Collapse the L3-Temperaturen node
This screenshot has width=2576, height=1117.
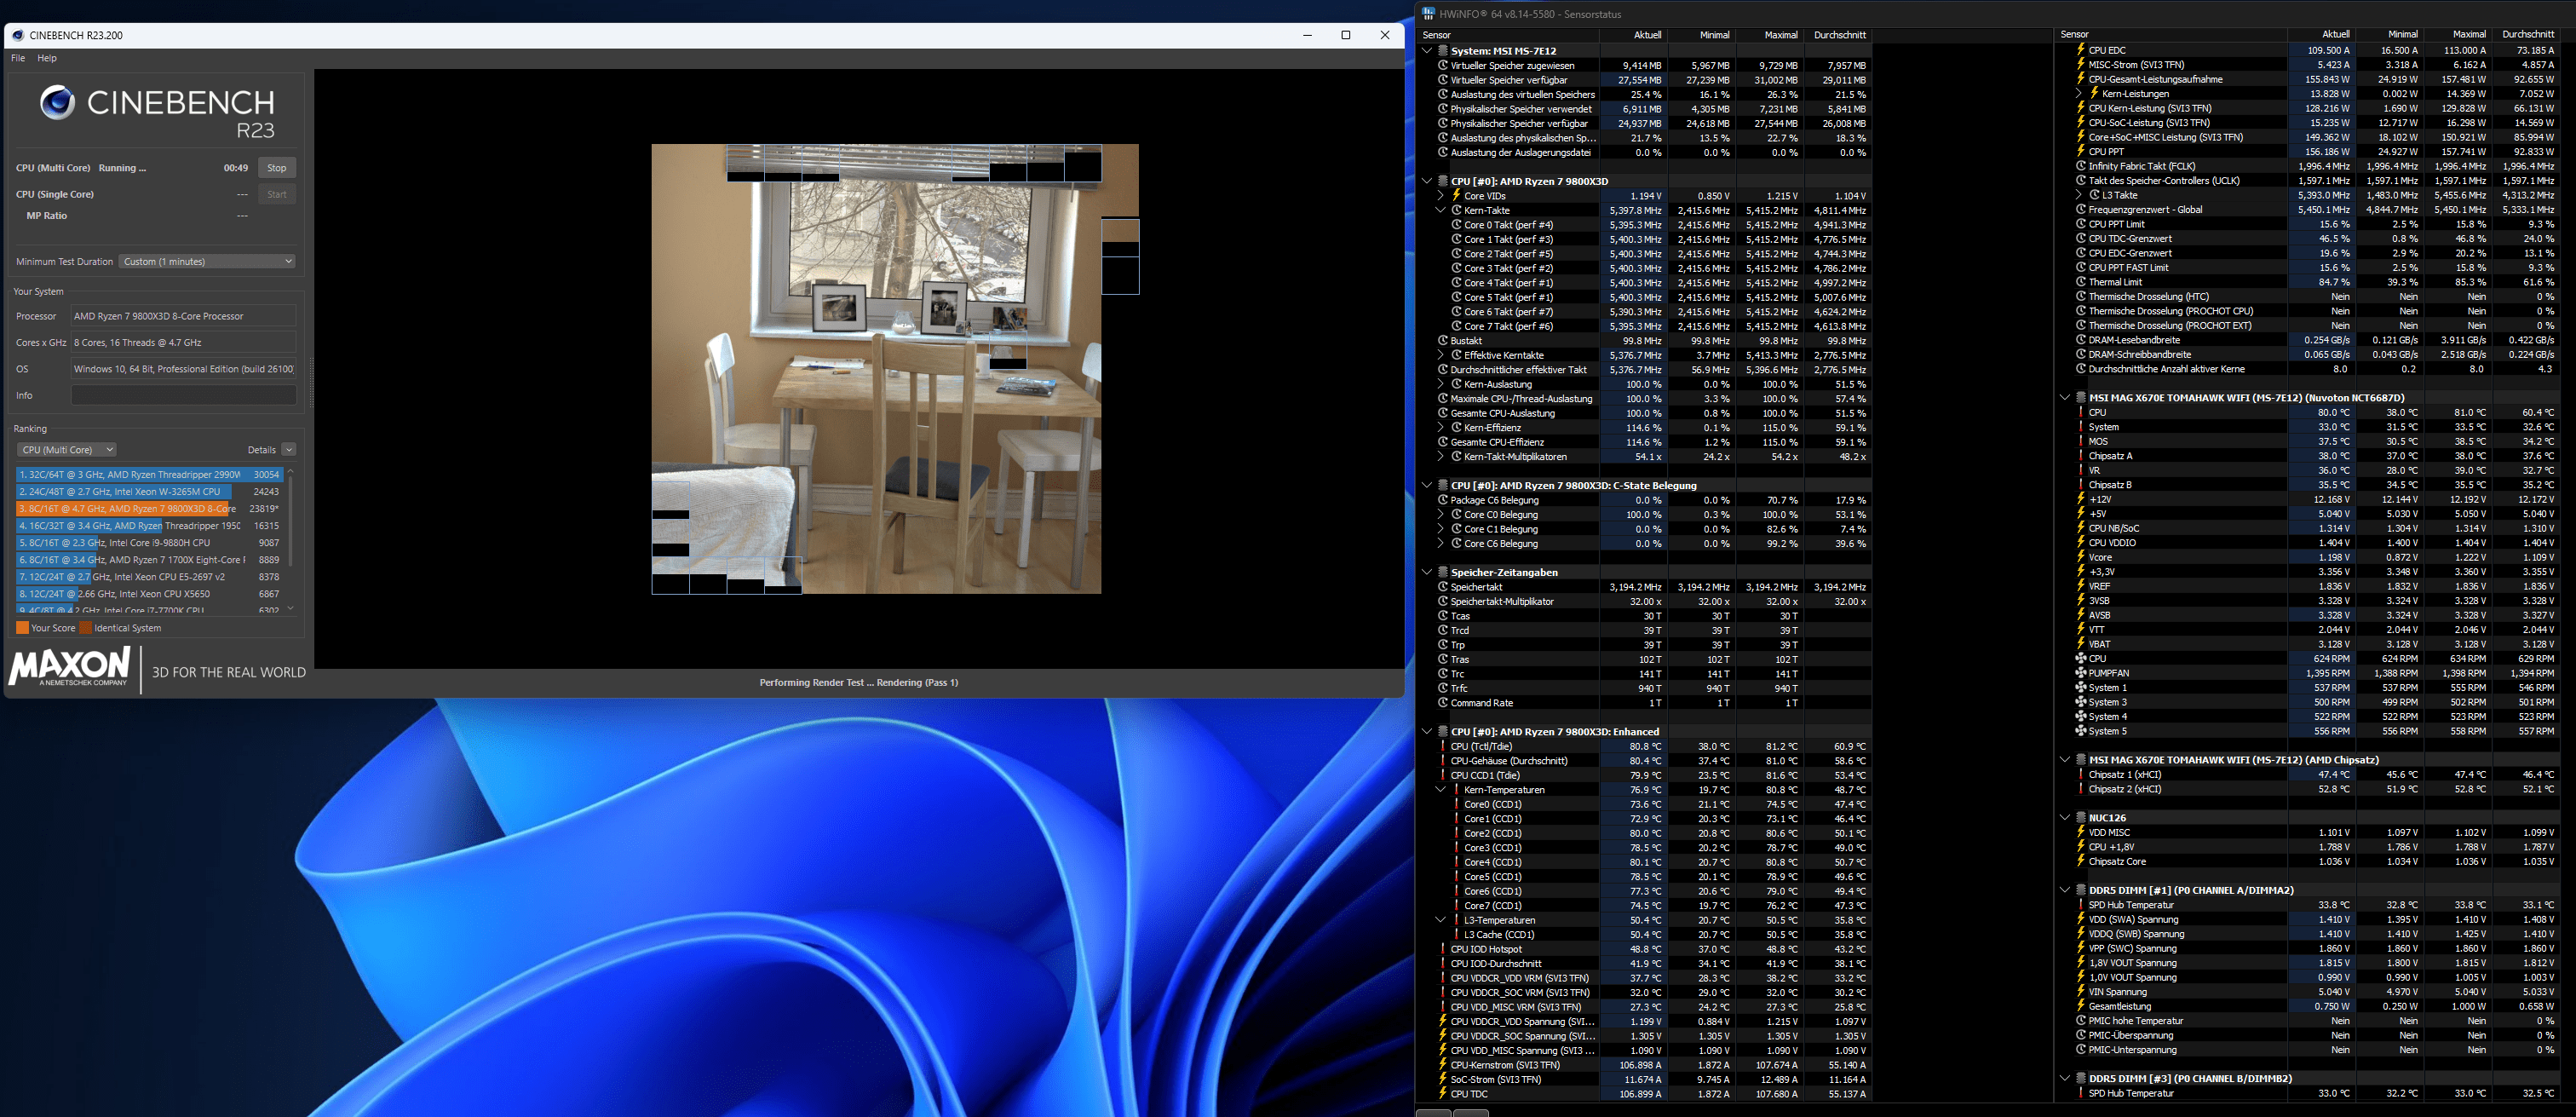1441,921
